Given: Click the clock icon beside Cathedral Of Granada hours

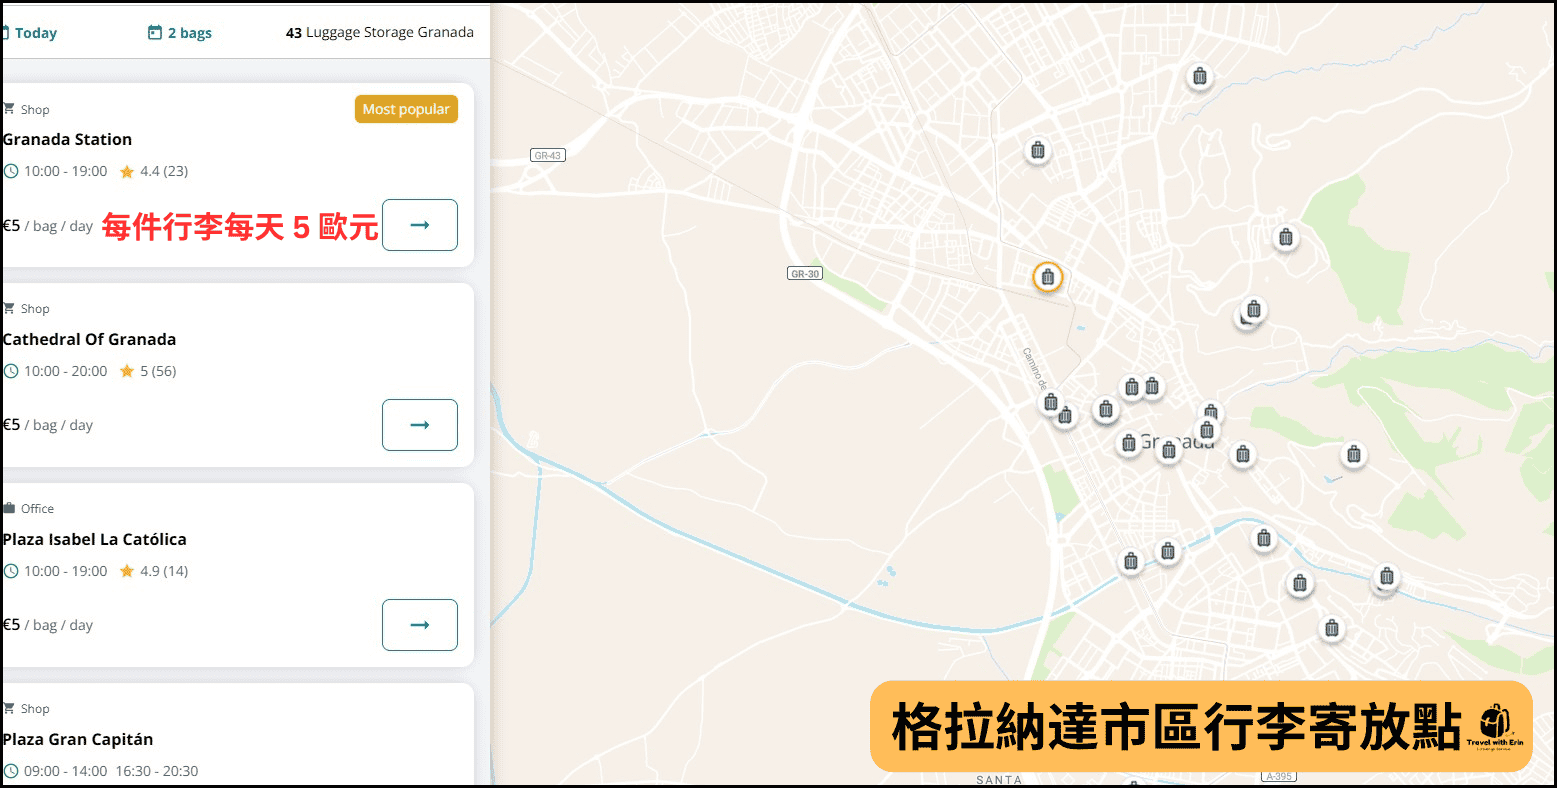Looking at the screenshot, I should pos(9,370).
